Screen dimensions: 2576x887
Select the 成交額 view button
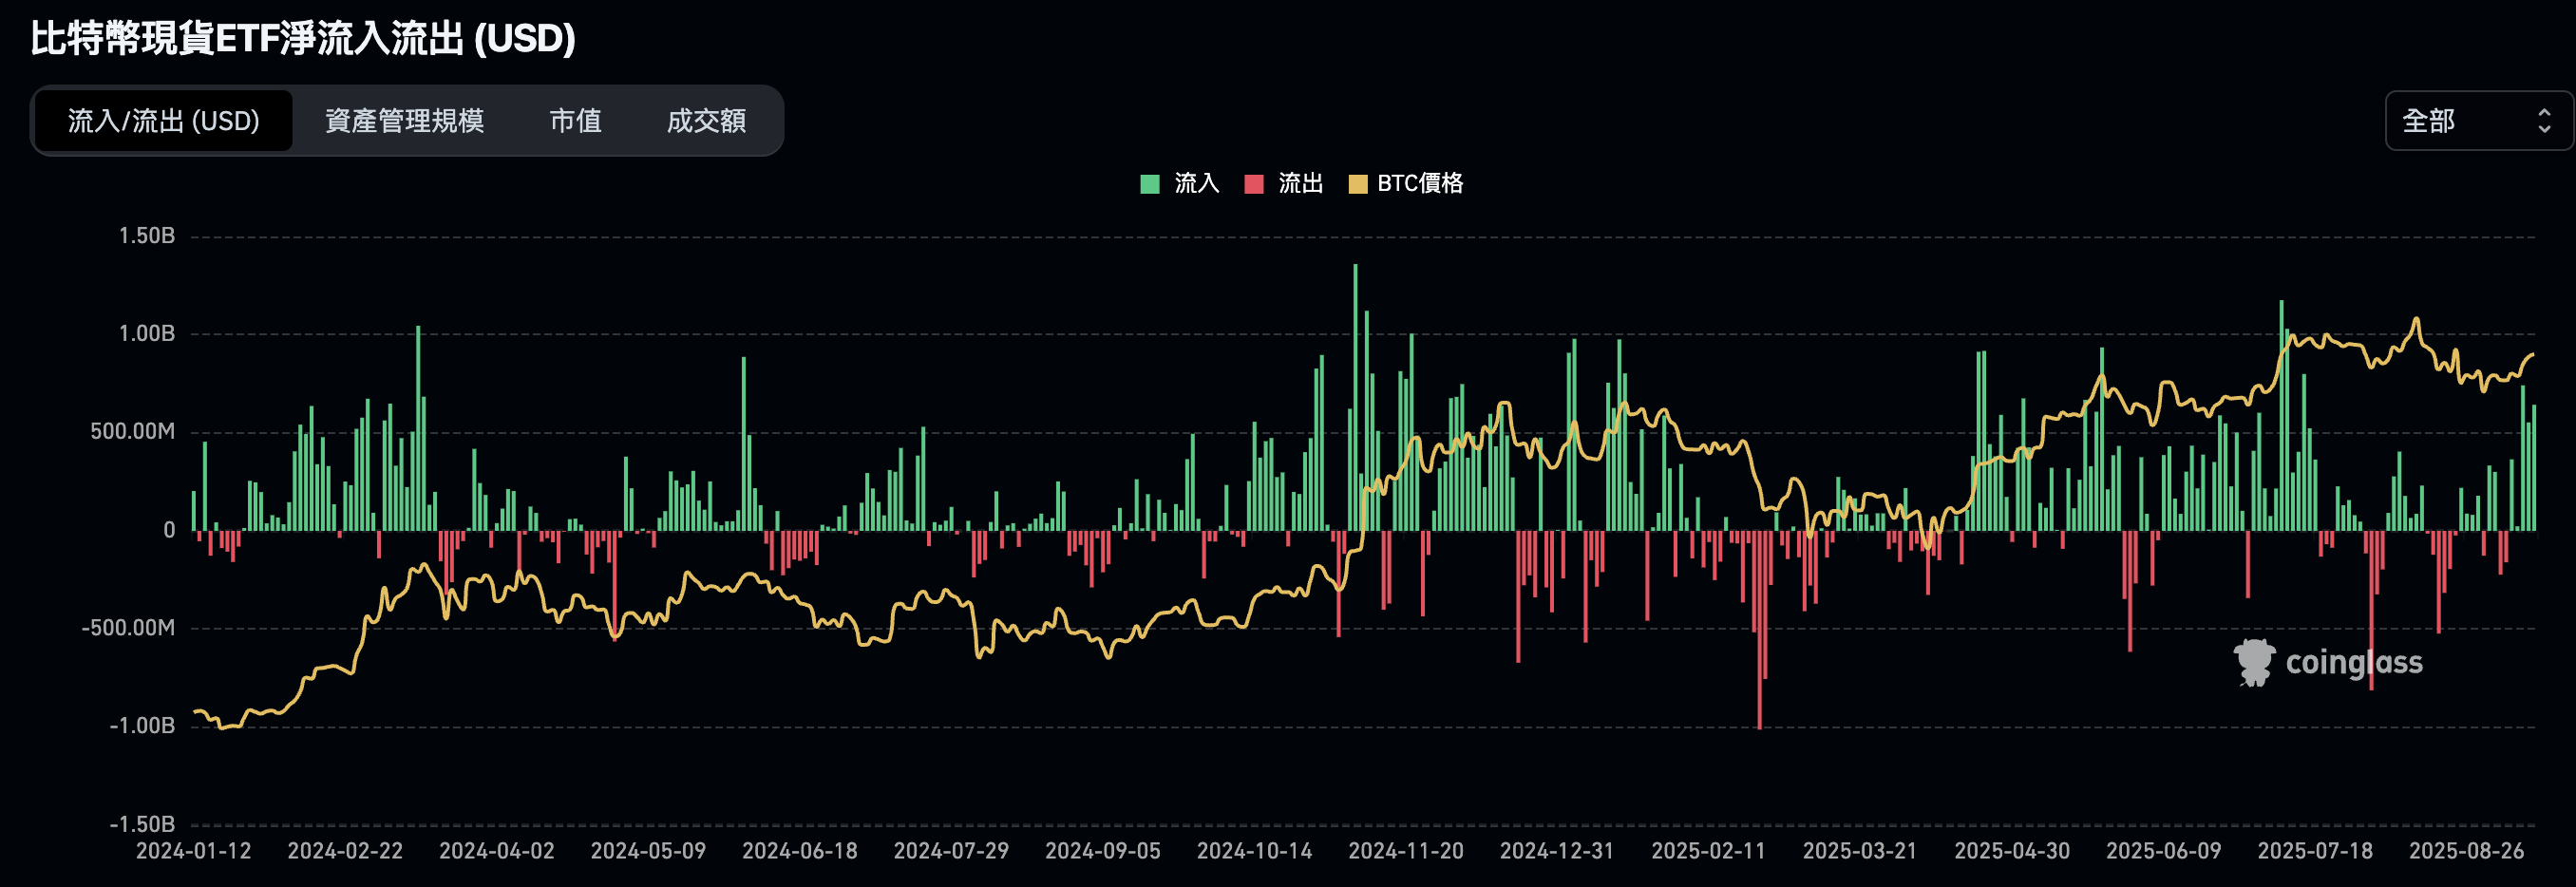pos(707,120)
